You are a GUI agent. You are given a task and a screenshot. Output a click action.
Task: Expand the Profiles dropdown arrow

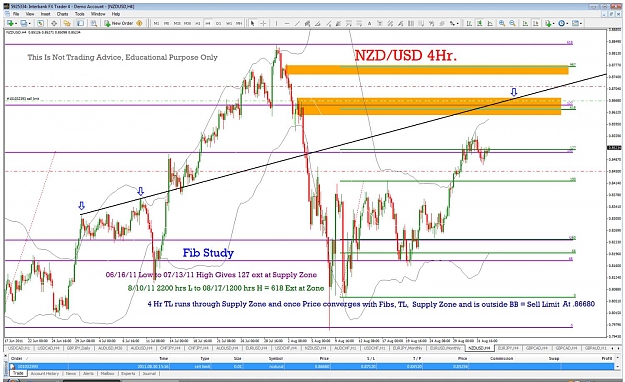[x=29, y=24]
